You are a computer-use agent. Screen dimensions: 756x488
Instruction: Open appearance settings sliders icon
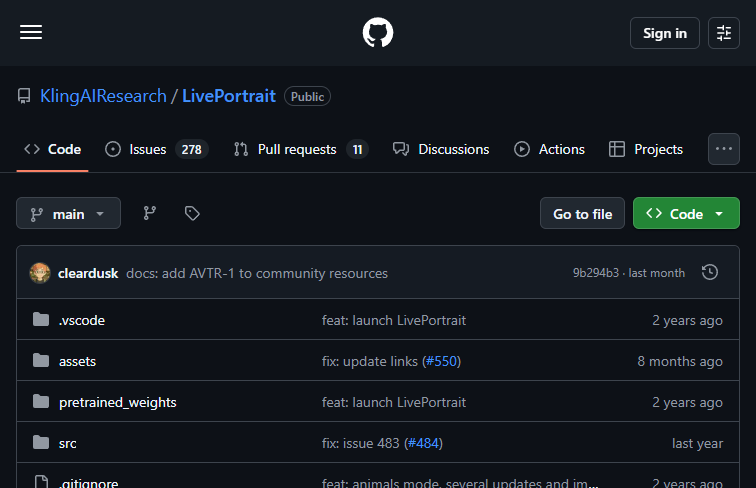click(x=723, y=33)
